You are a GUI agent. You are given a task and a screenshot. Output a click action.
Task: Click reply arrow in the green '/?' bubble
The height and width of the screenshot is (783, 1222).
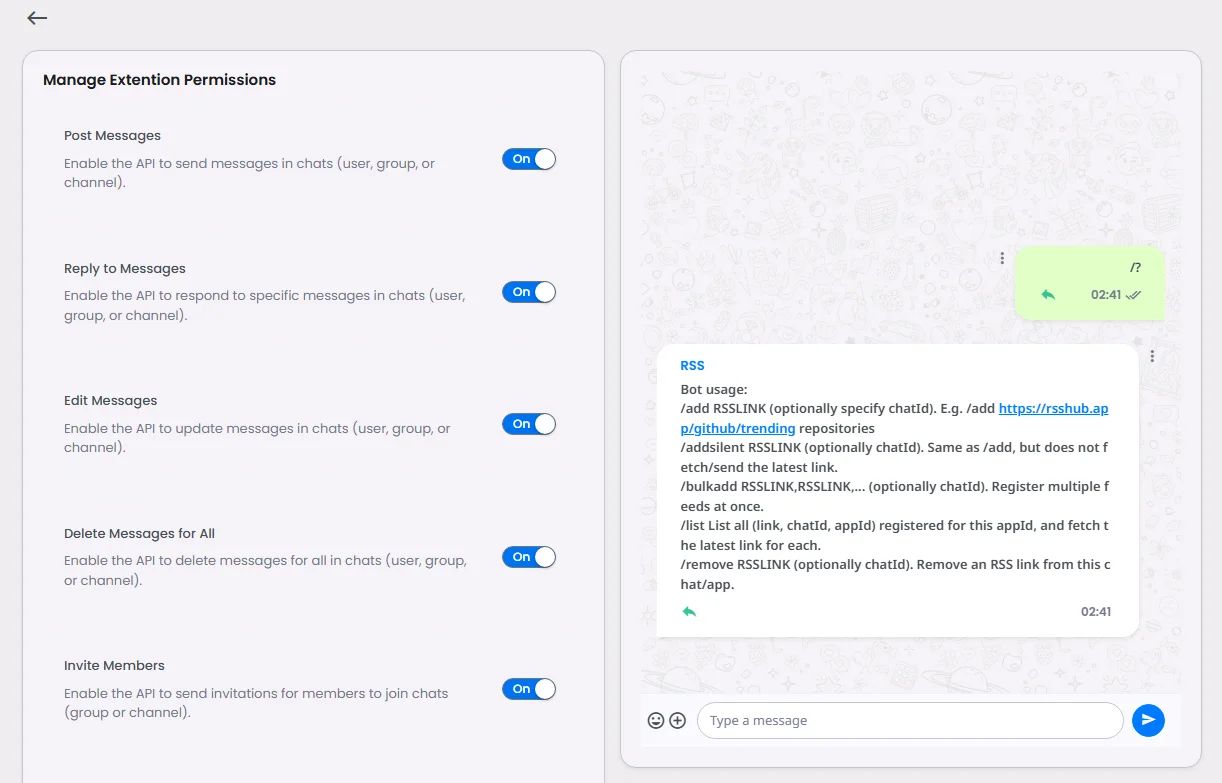1048,295
